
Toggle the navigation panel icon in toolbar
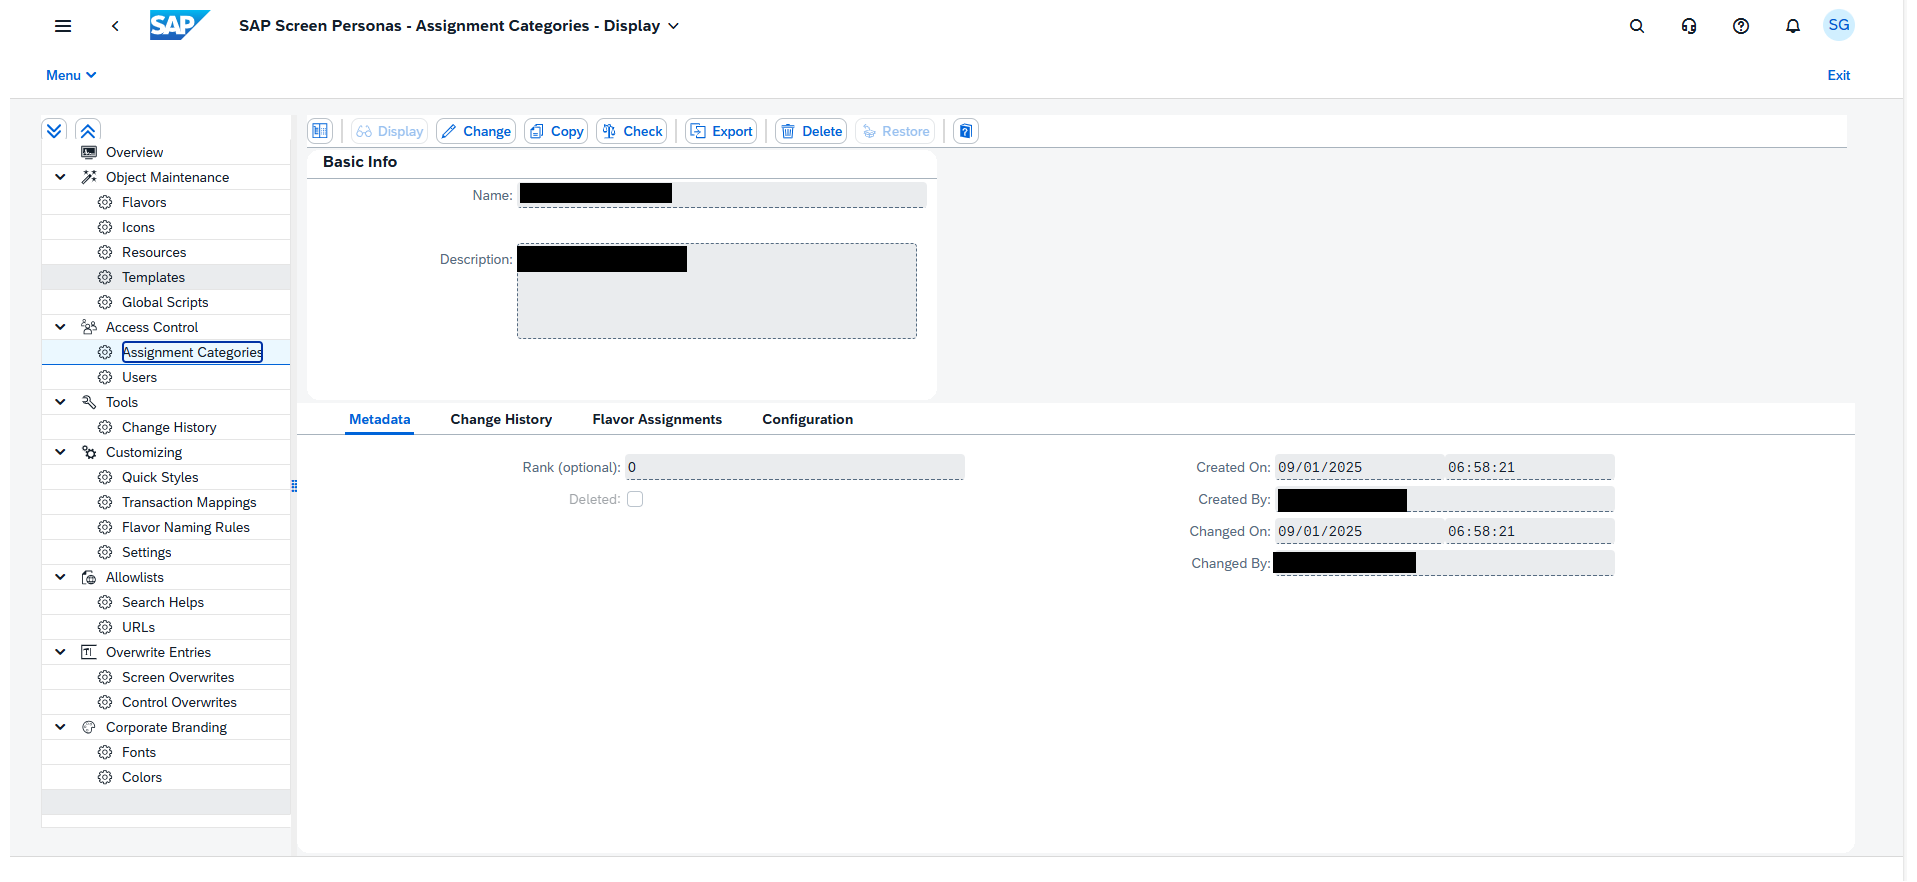pos(320,131)
